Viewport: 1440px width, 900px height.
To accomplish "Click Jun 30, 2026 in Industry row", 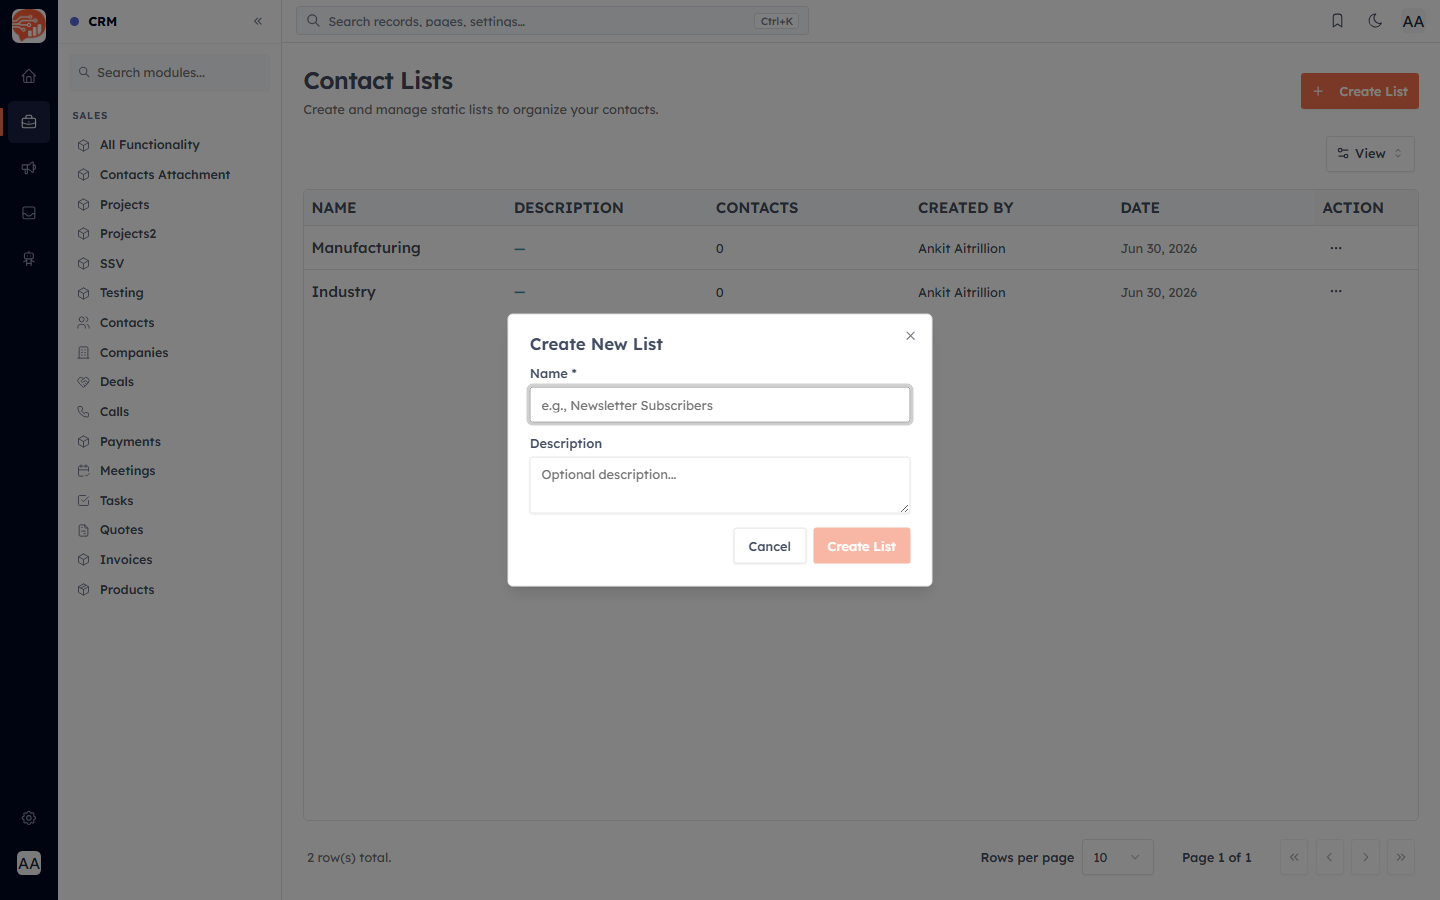I will pos(1158,293).
